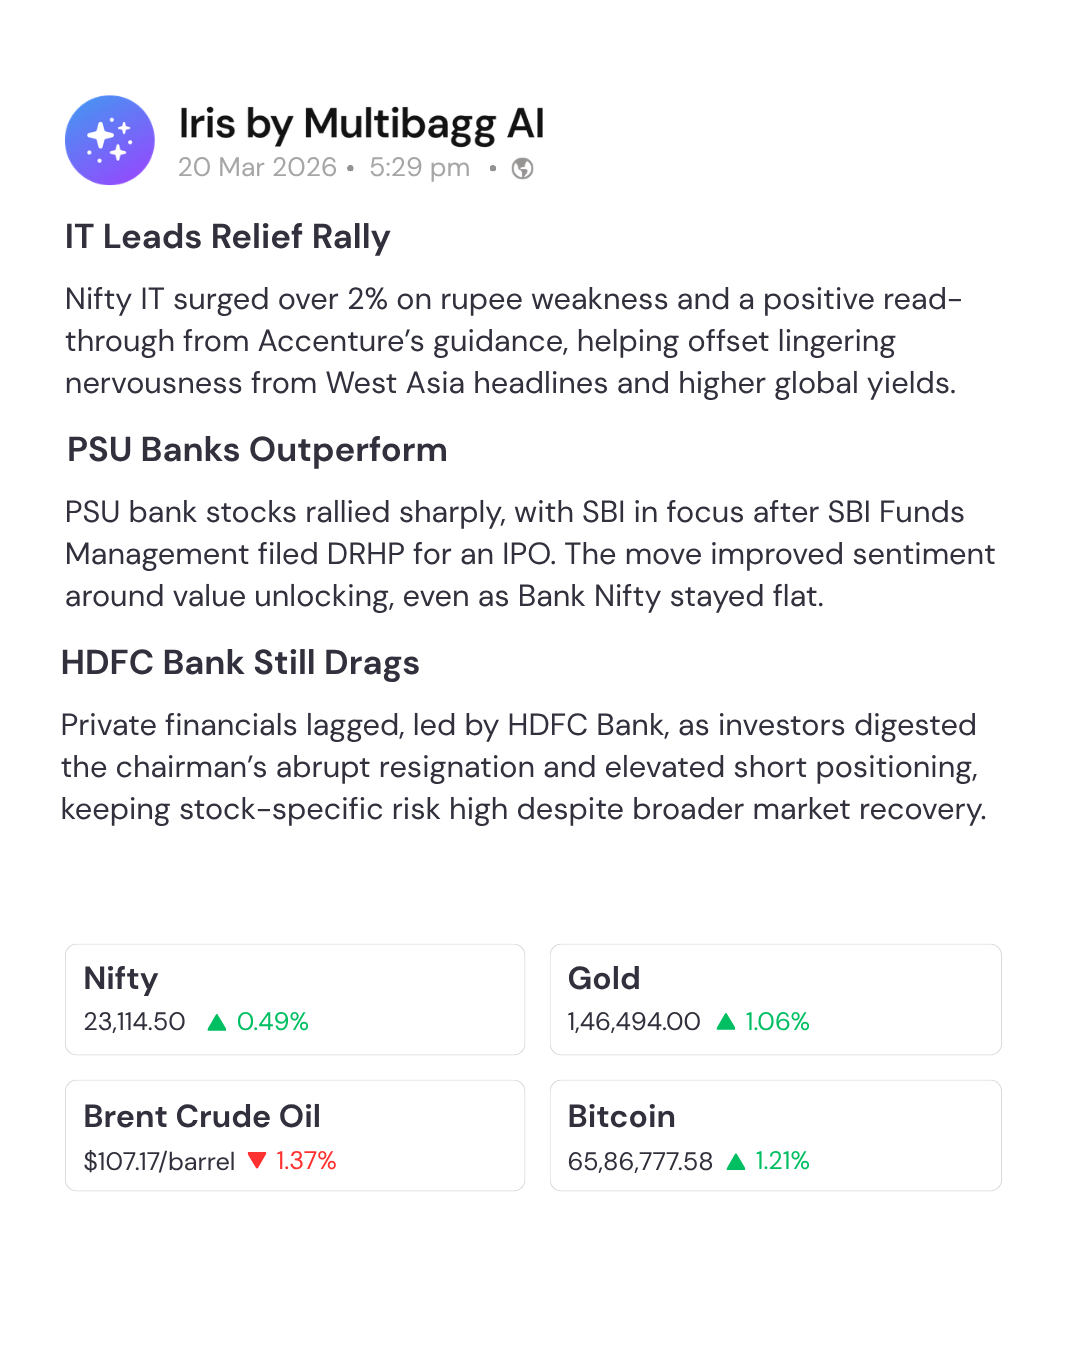Open the Iris by Multibagg AI profile name
This screenshot has height=1350, width=1080.
click(361, 124)
